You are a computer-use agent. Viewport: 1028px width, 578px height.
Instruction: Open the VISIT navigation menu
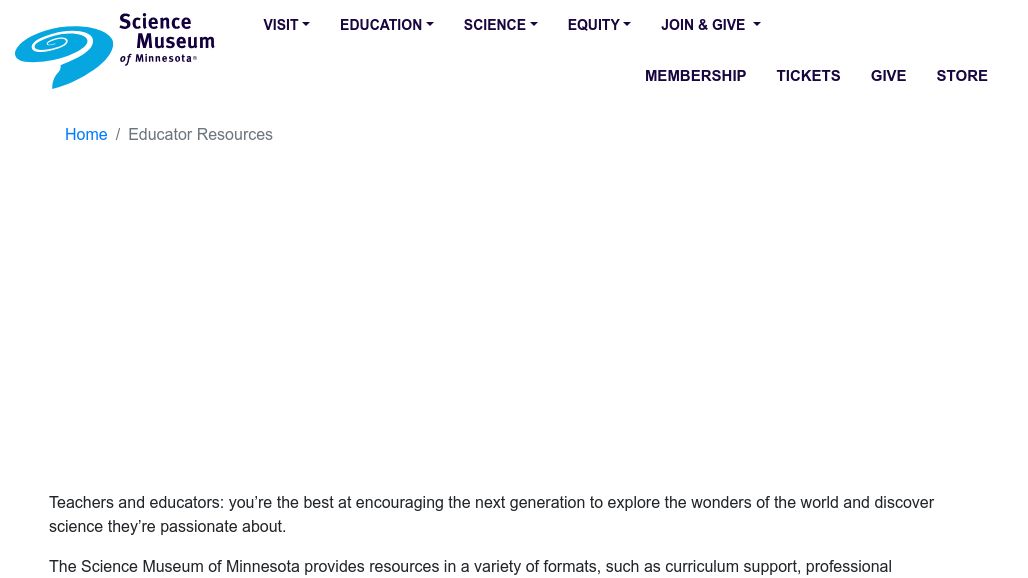pyautogui.click(x=287, y=25)
